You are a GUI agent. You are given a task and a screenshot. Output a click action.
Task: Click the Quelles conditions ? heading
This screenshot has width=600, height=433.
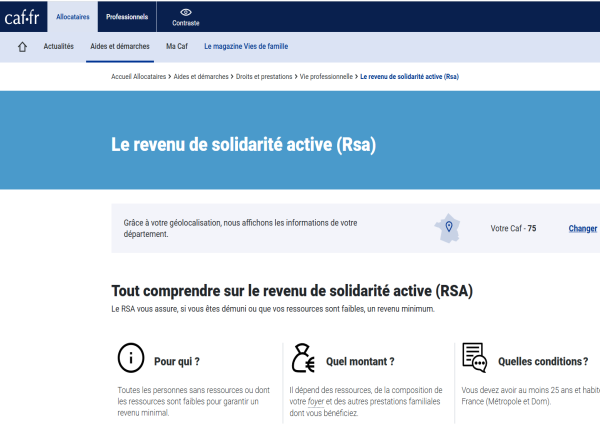tap(543, 361)
